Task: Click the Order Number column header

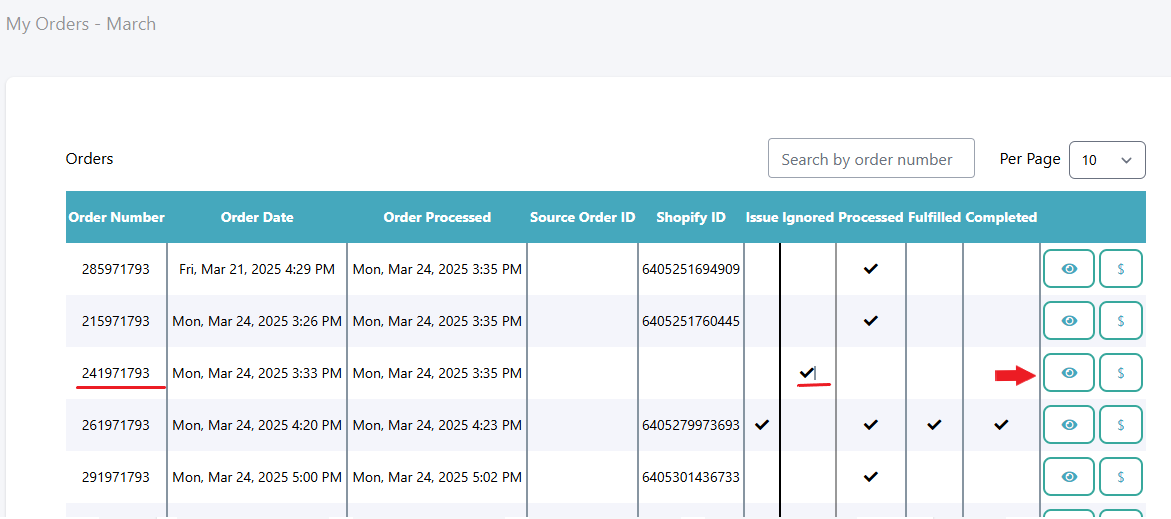Action: click(x=117, y=217)
